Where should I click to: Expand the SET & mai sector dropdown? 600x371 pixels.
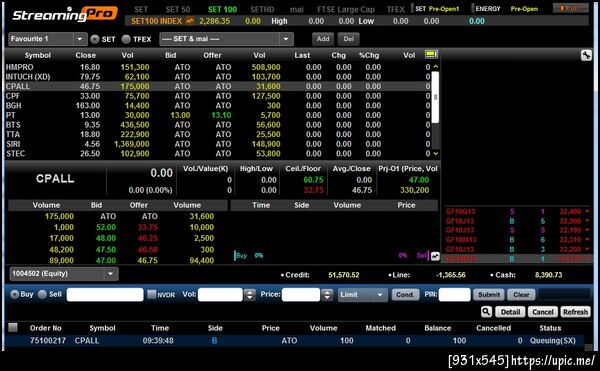point(227,39)
